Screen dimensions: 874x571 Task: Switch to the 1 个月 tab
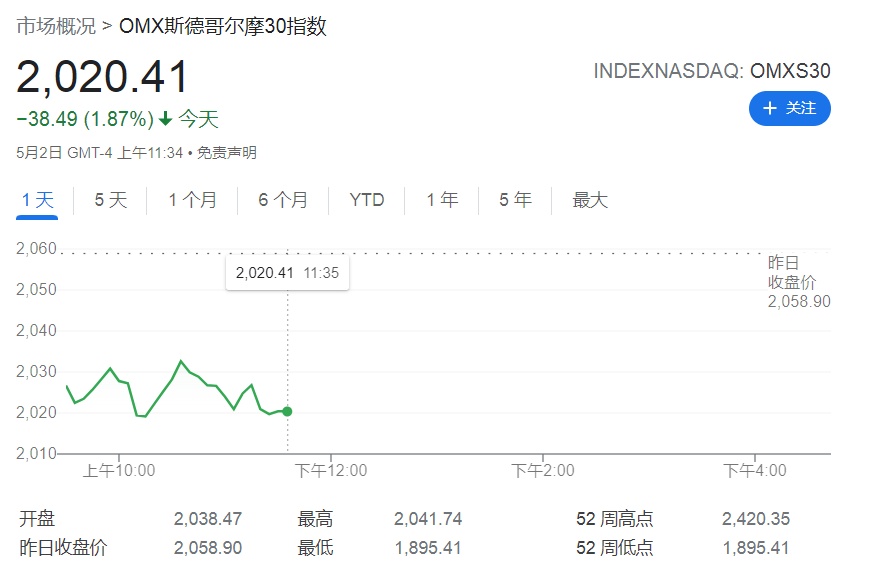(192, 200)
